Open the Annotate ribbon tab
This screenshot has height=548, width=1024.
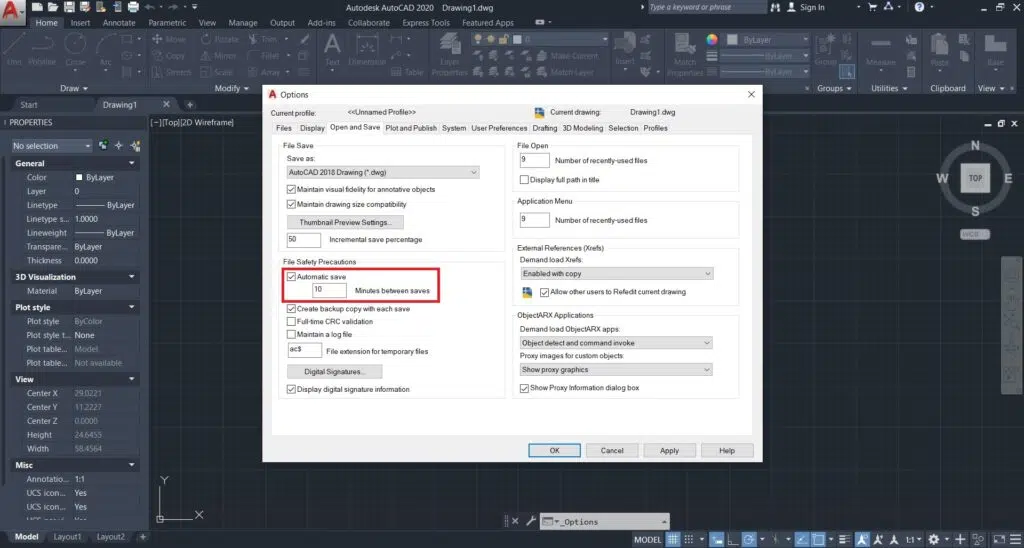119,22
